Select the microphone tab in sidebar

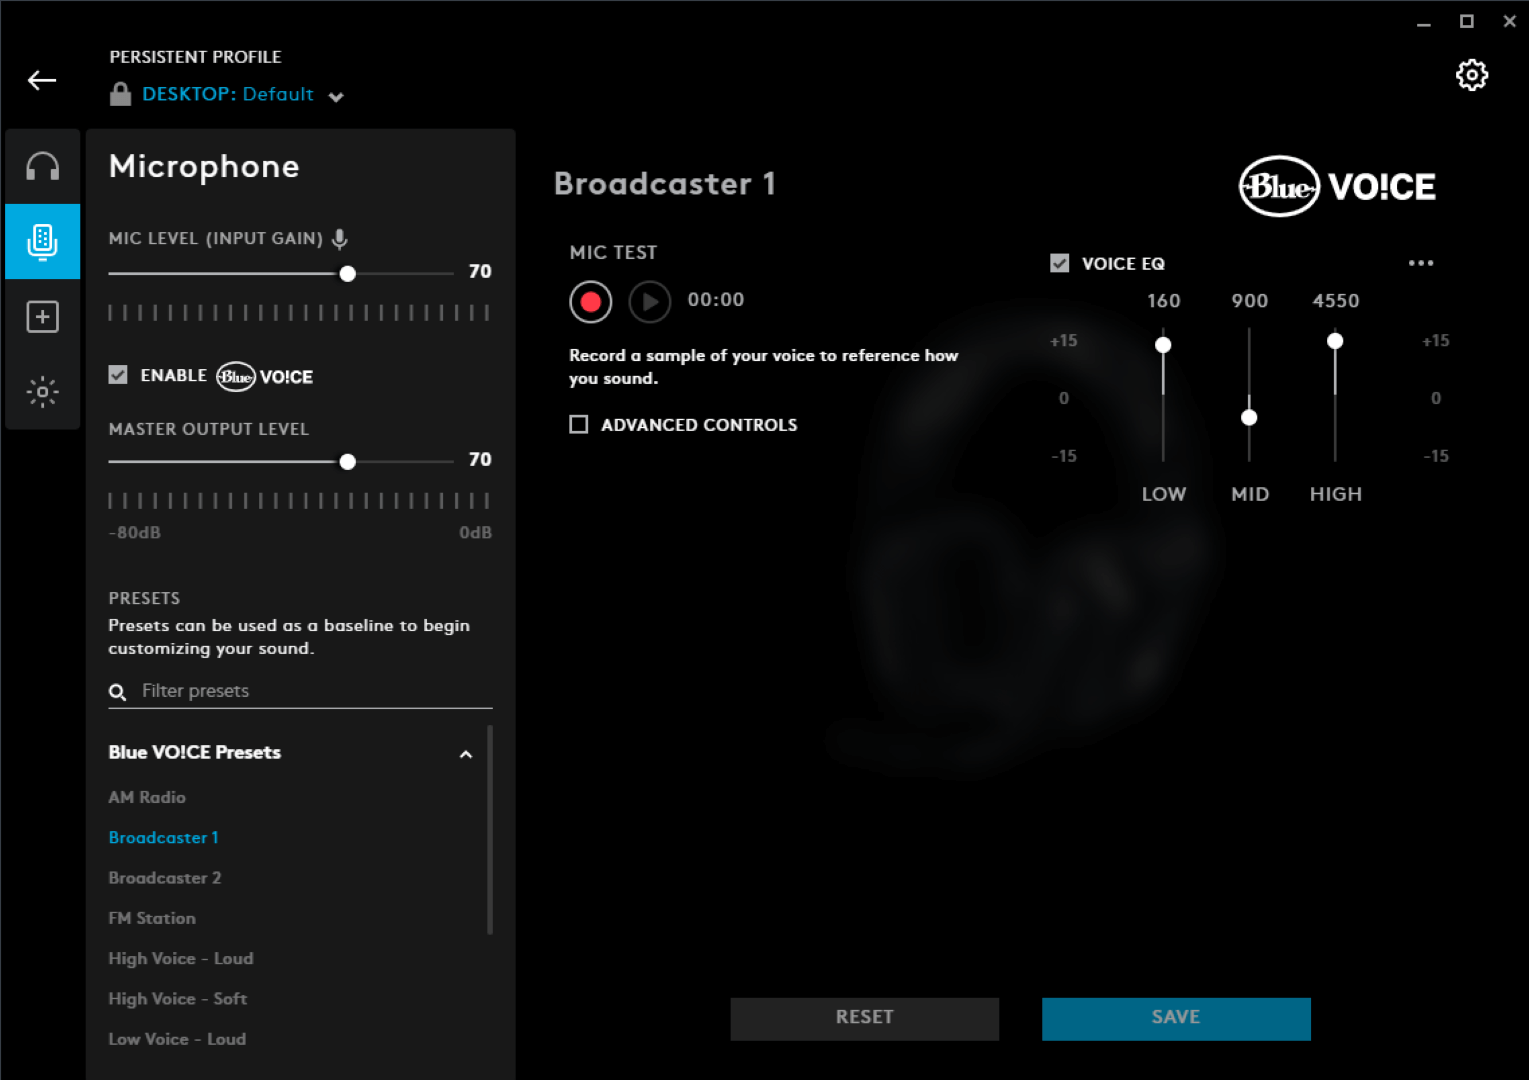pos(42,241)
